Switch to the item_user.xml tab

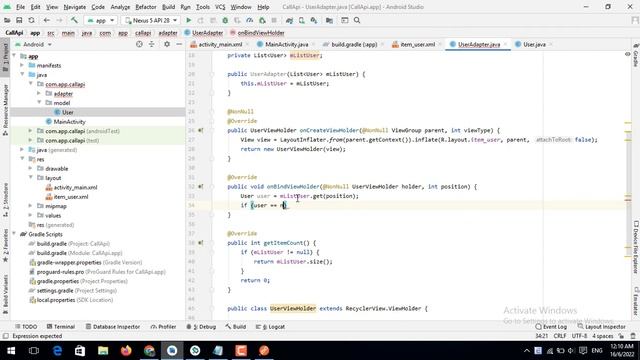[x=418, y=44]
